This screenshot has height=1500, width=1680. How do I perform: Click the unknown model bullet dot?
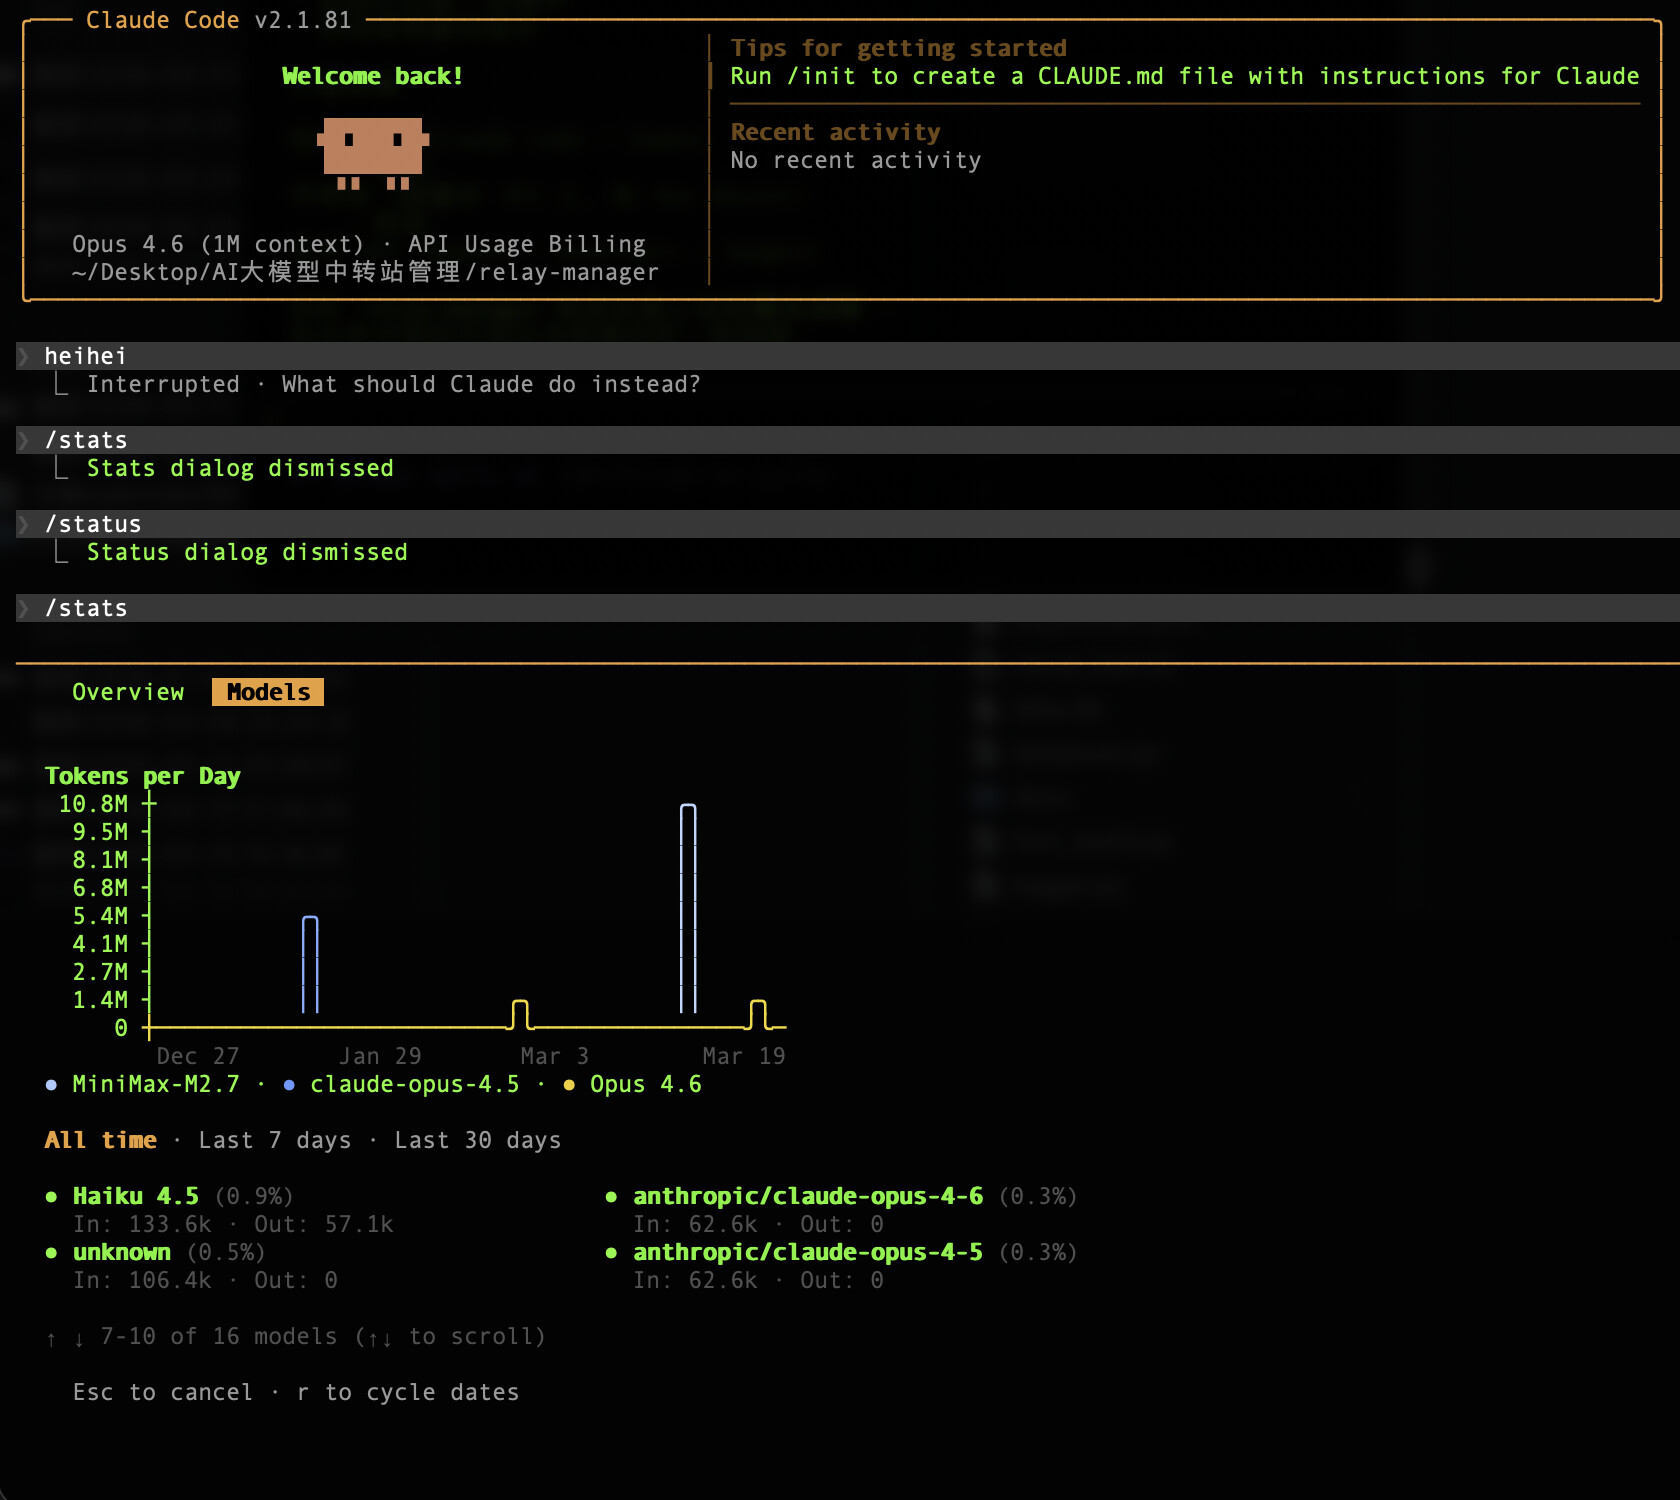click(x=51, y=1253)
